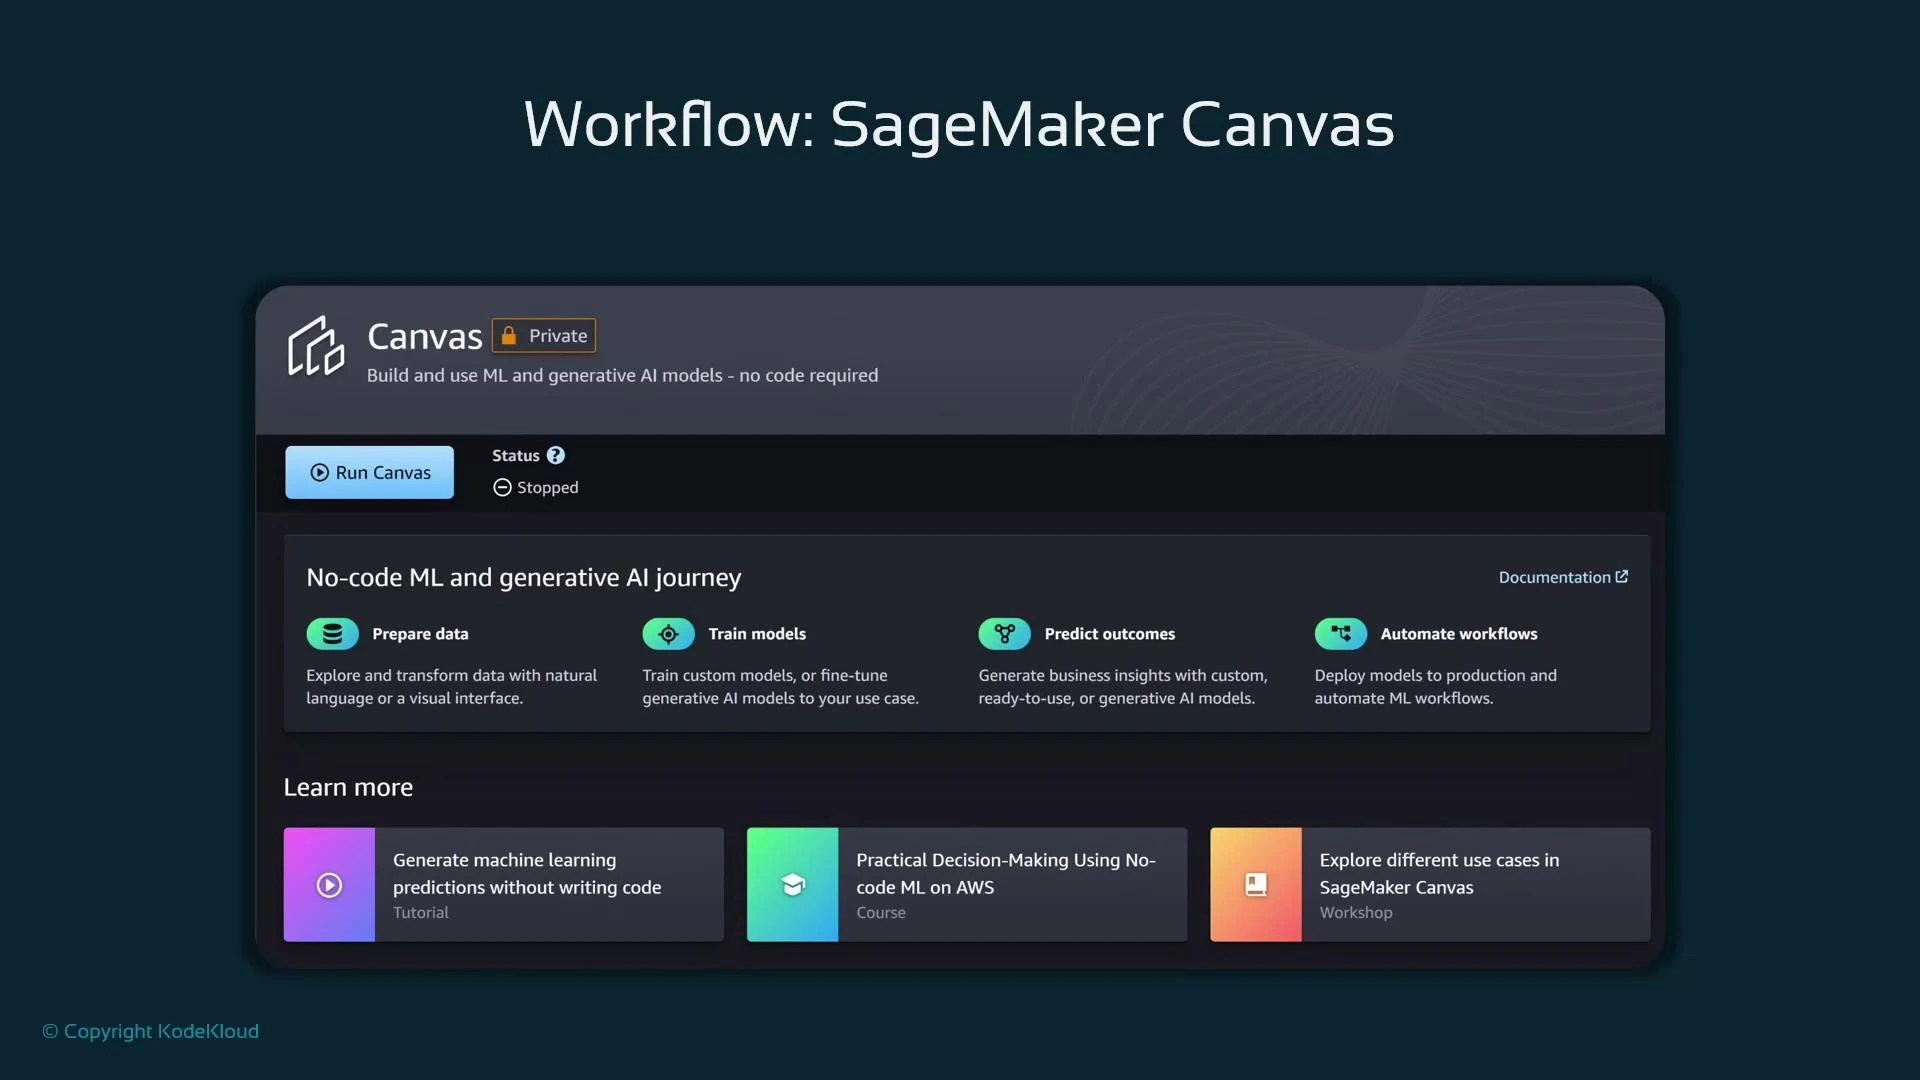Image resolution: width=1920 pixels, height=1080 pixels.
Task: Click the No-code ML journey heading
Action: pos(523,577)
